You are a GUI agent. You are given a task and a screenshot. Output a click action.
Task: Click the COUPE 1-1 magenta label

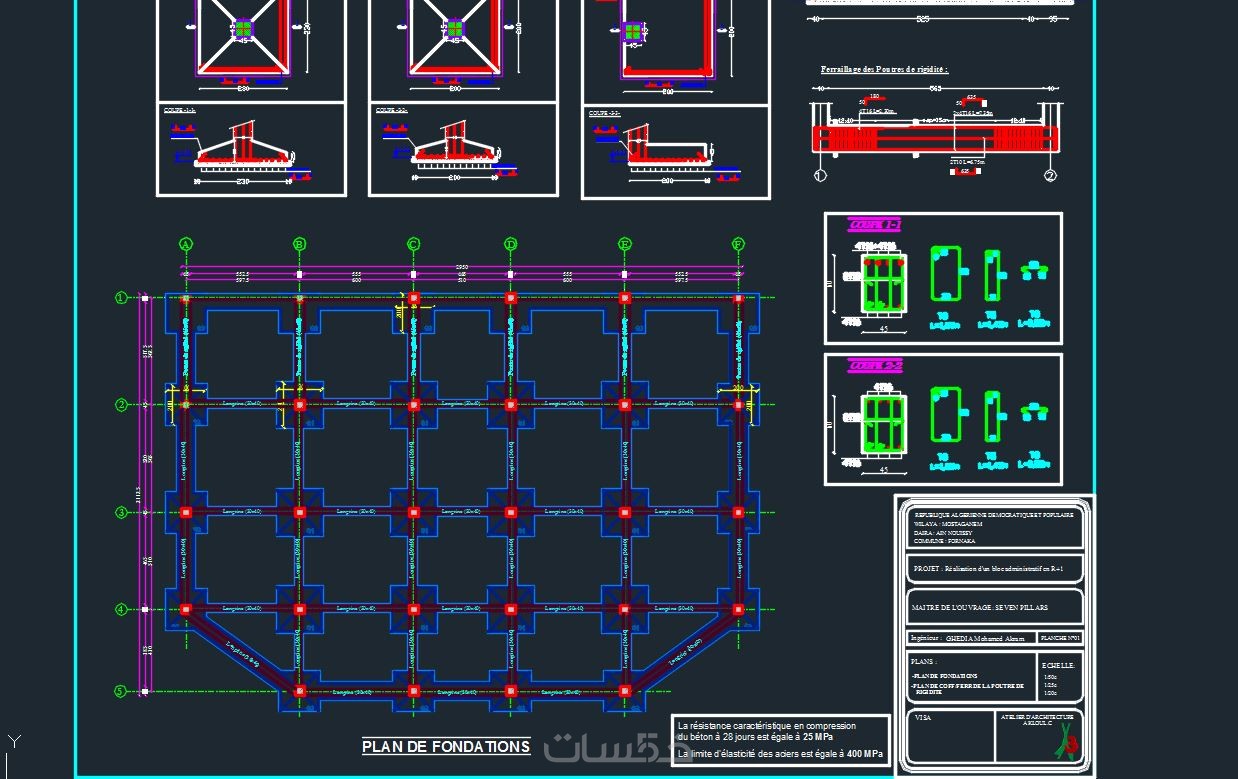point(874,225)
